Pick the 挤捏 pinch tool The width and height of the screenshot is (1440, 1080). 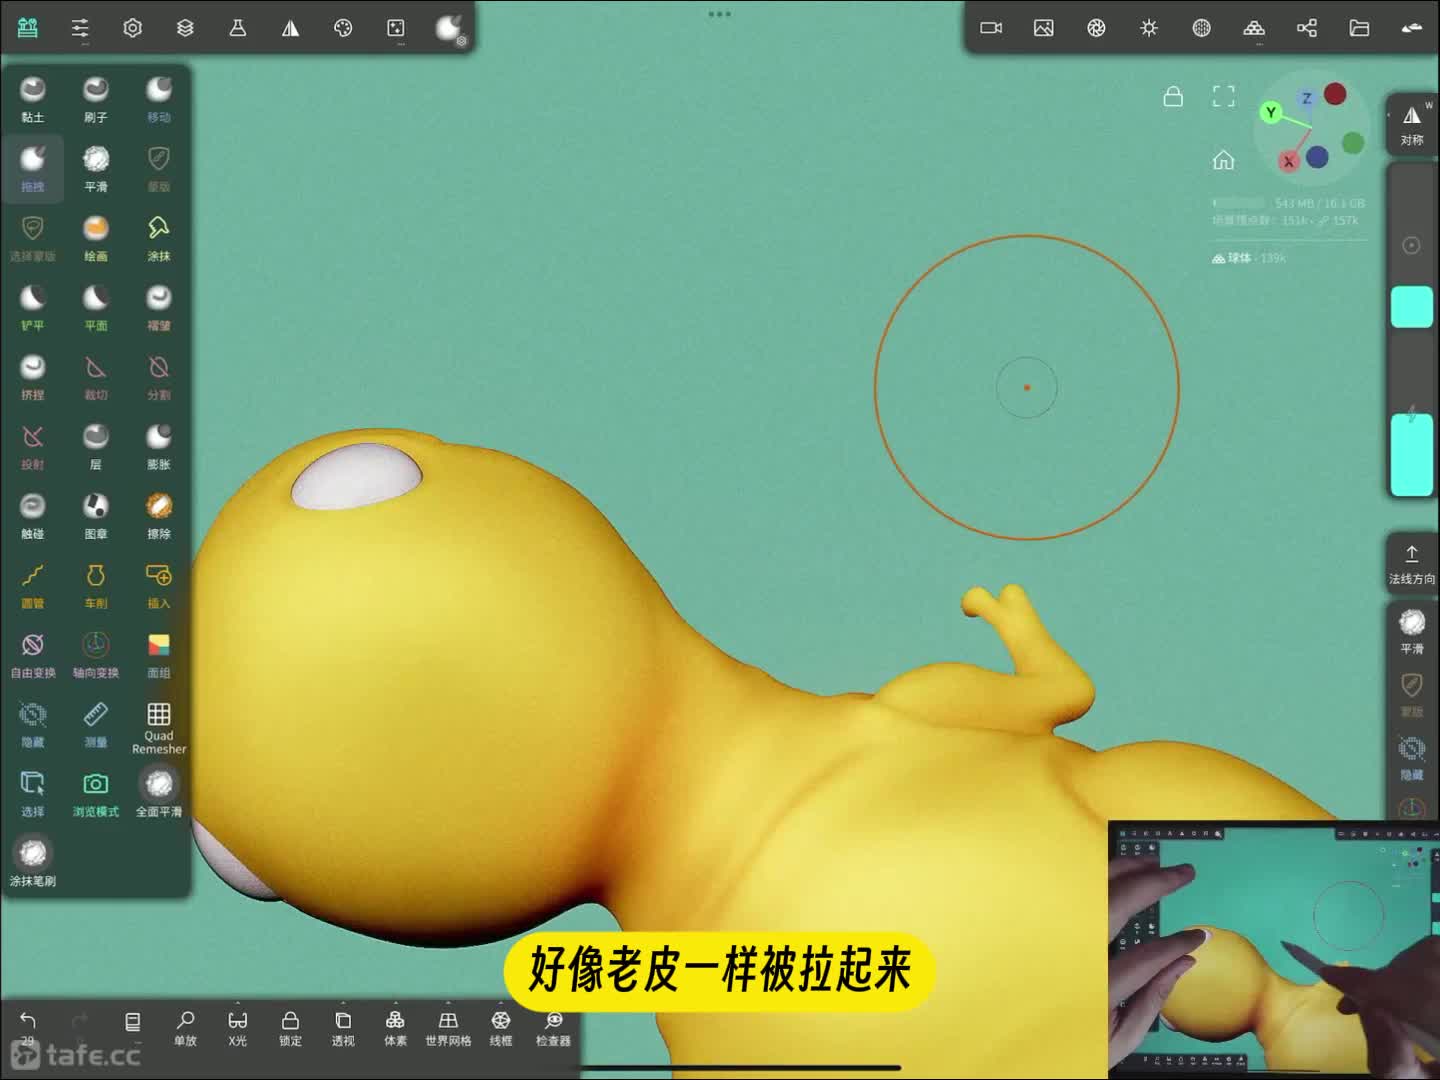[33, 376]
